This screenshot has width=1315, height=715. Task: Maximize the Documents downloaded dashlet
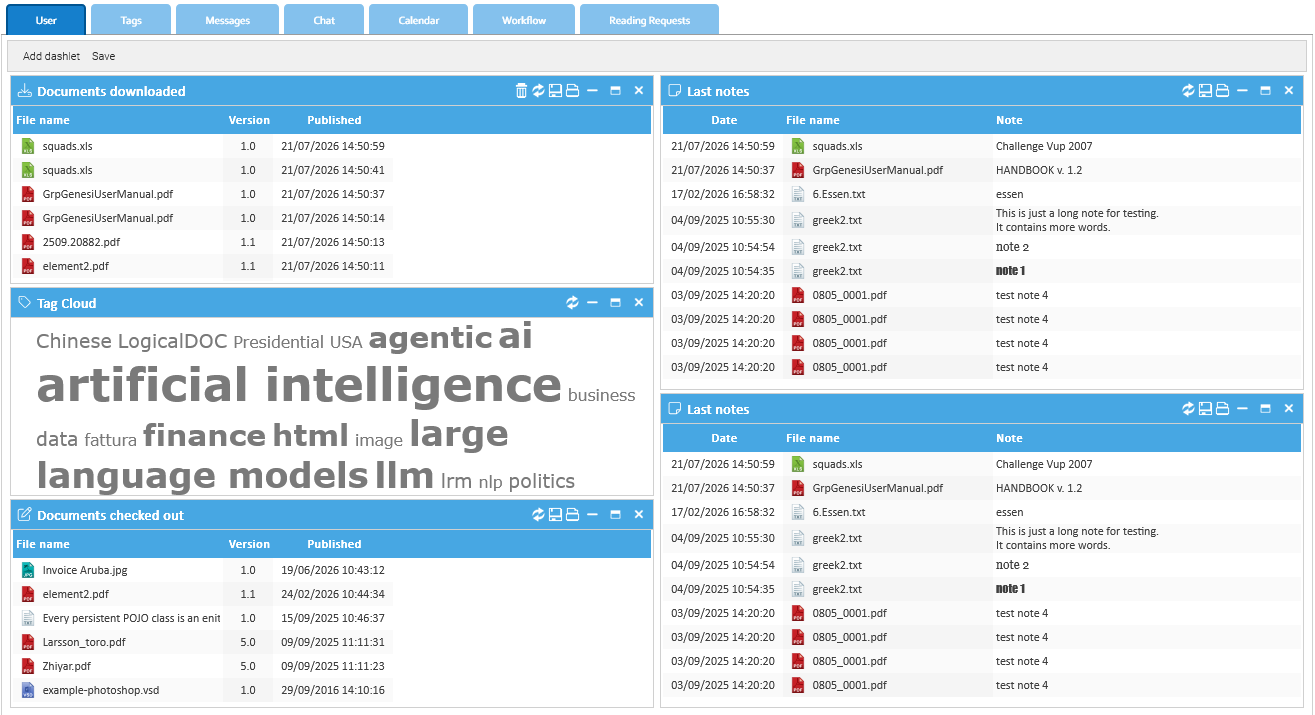pos(615,91)
